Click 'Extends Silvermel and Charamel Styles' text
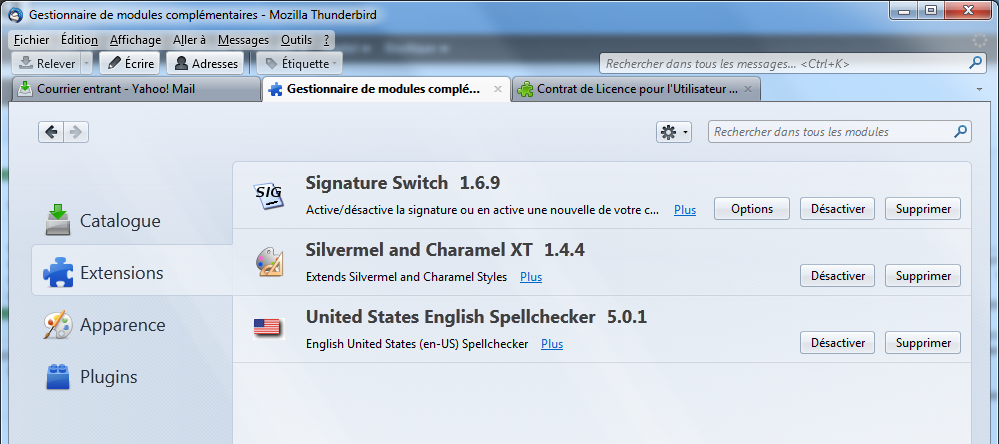 point(406,277)
